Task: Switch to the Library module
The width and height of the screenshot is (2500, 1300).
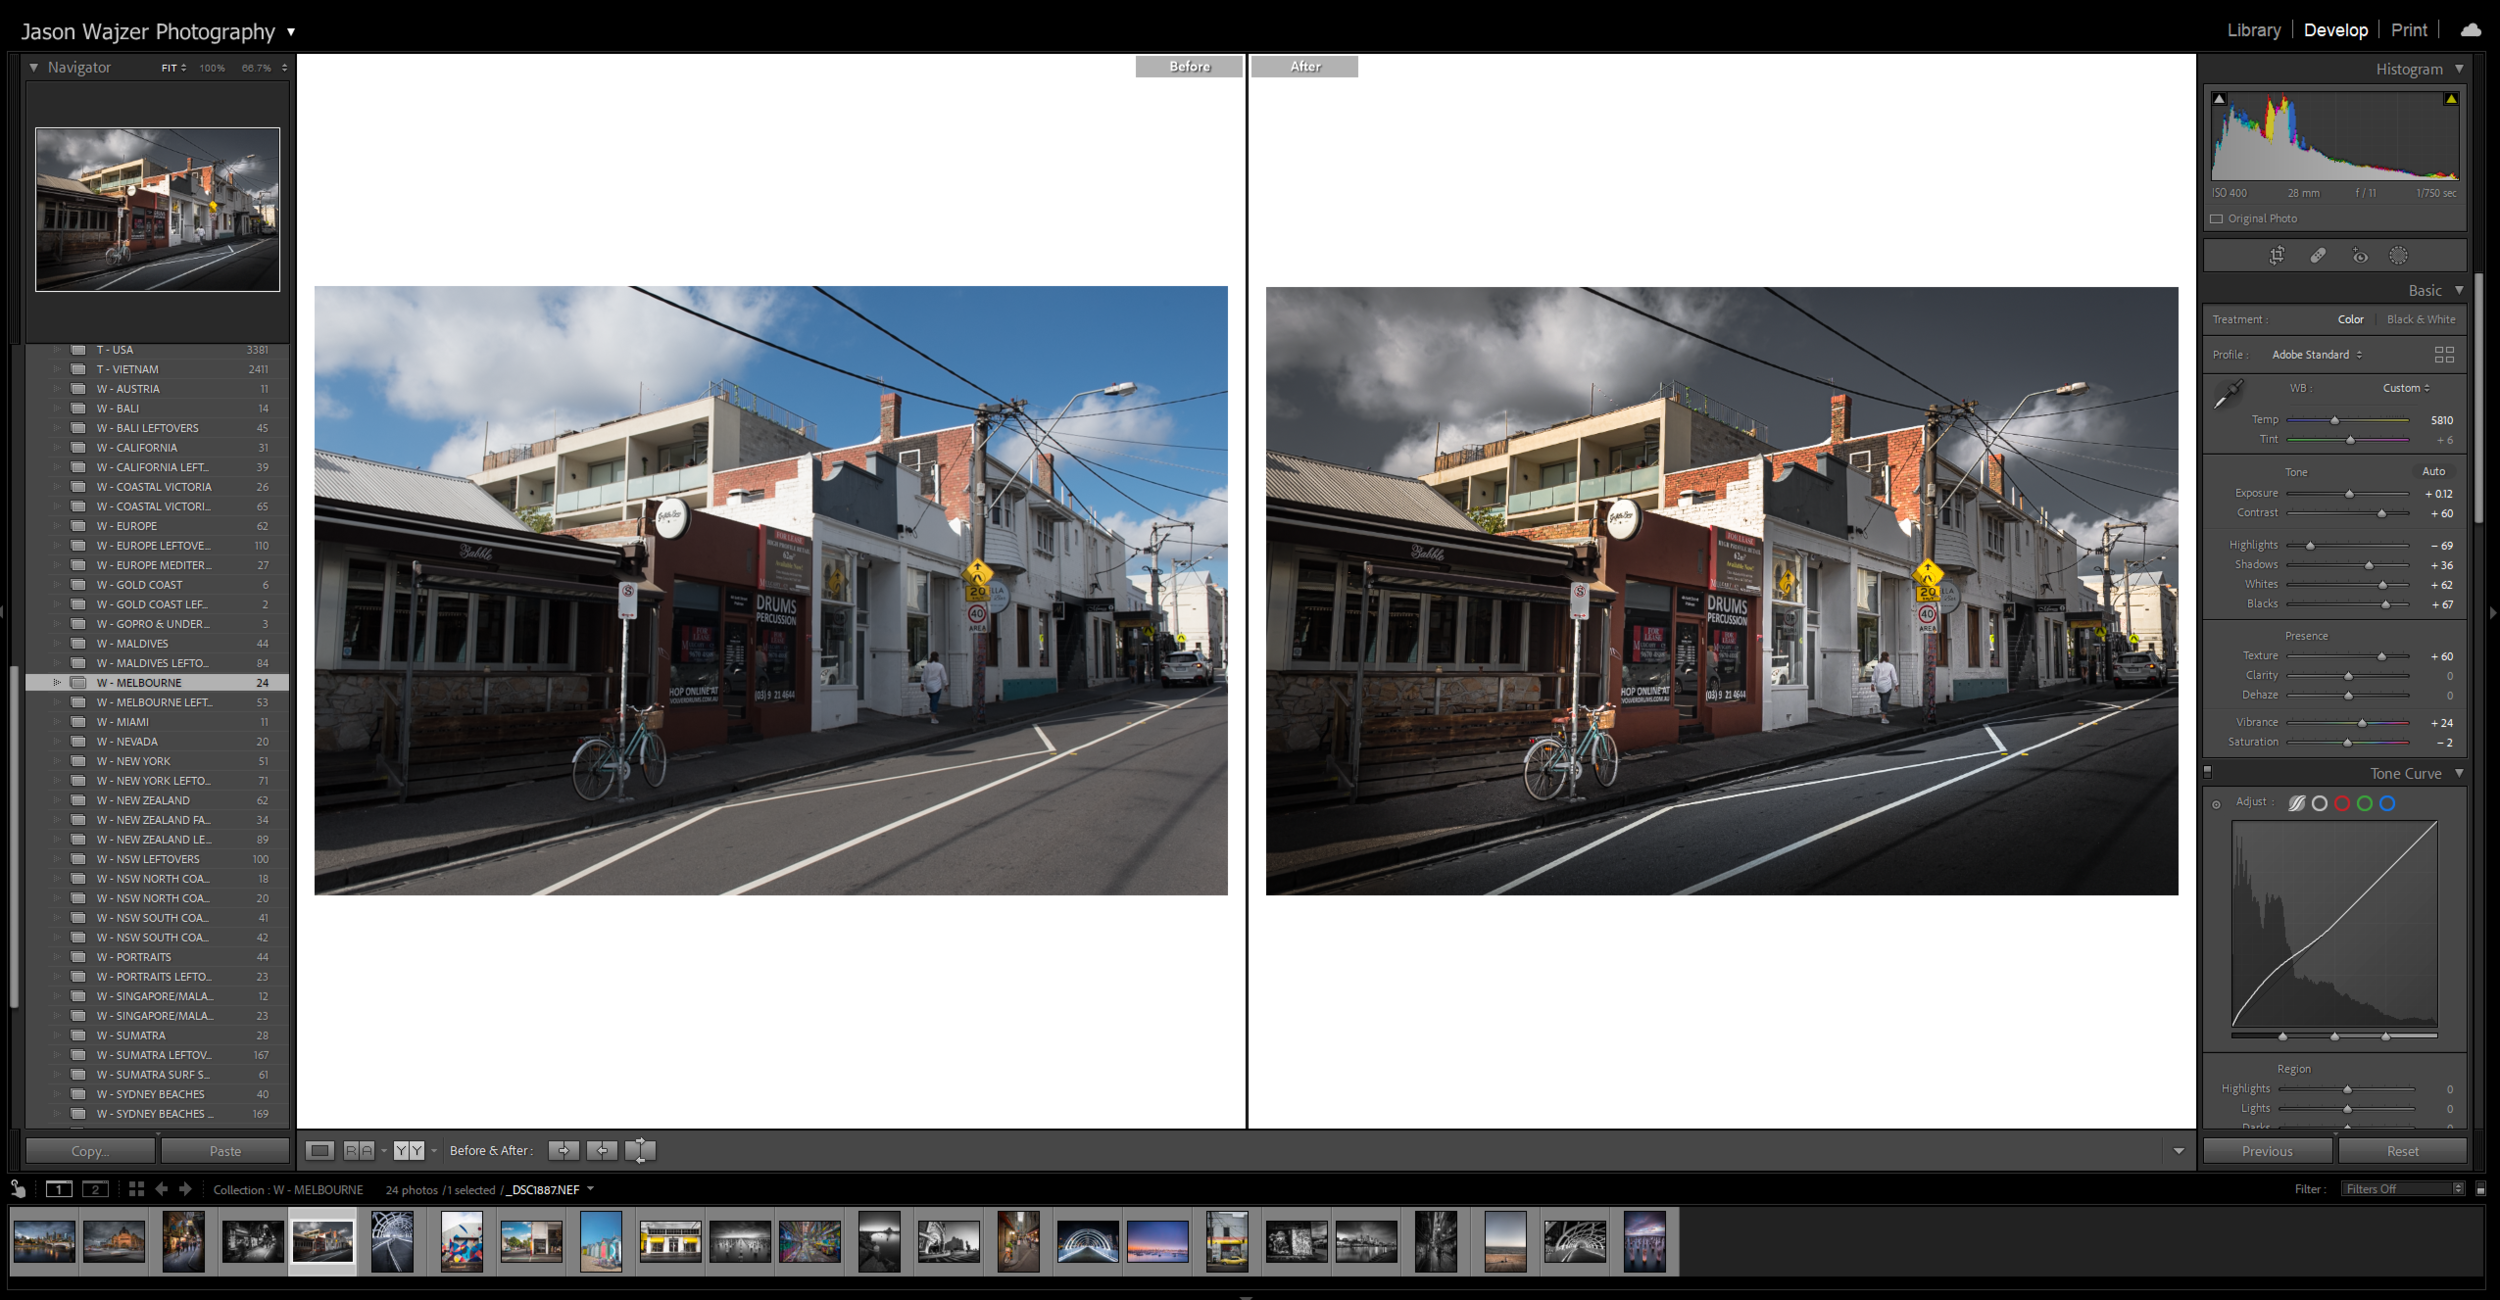Action: 2253,30
